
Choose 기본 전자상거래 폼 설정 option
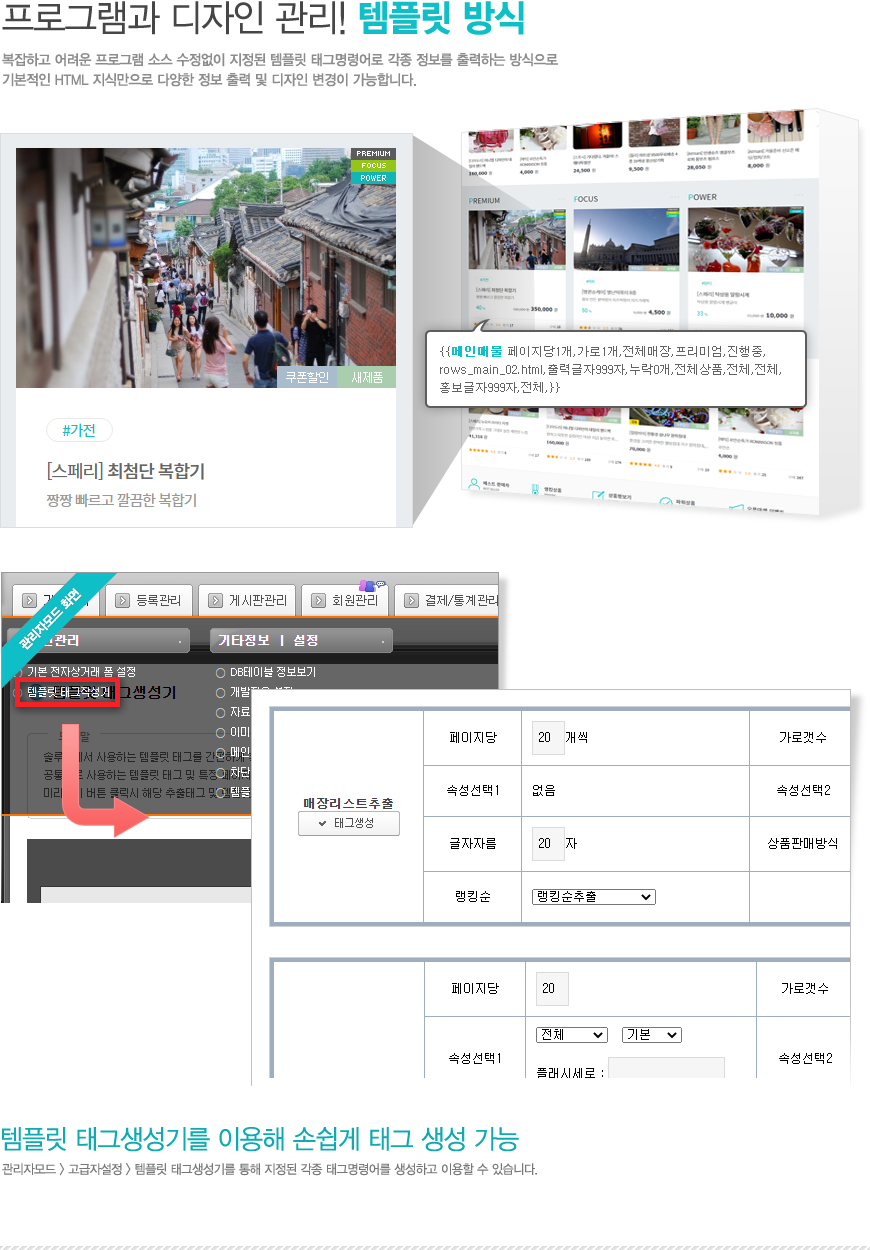pos(81,671)
